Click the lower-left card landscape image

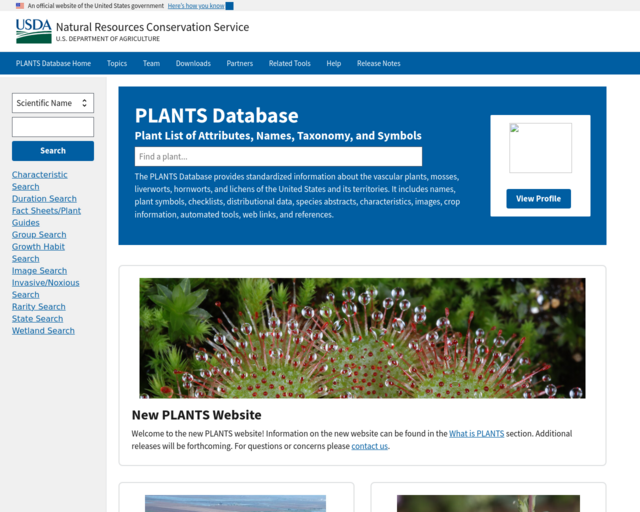[236, 503]
